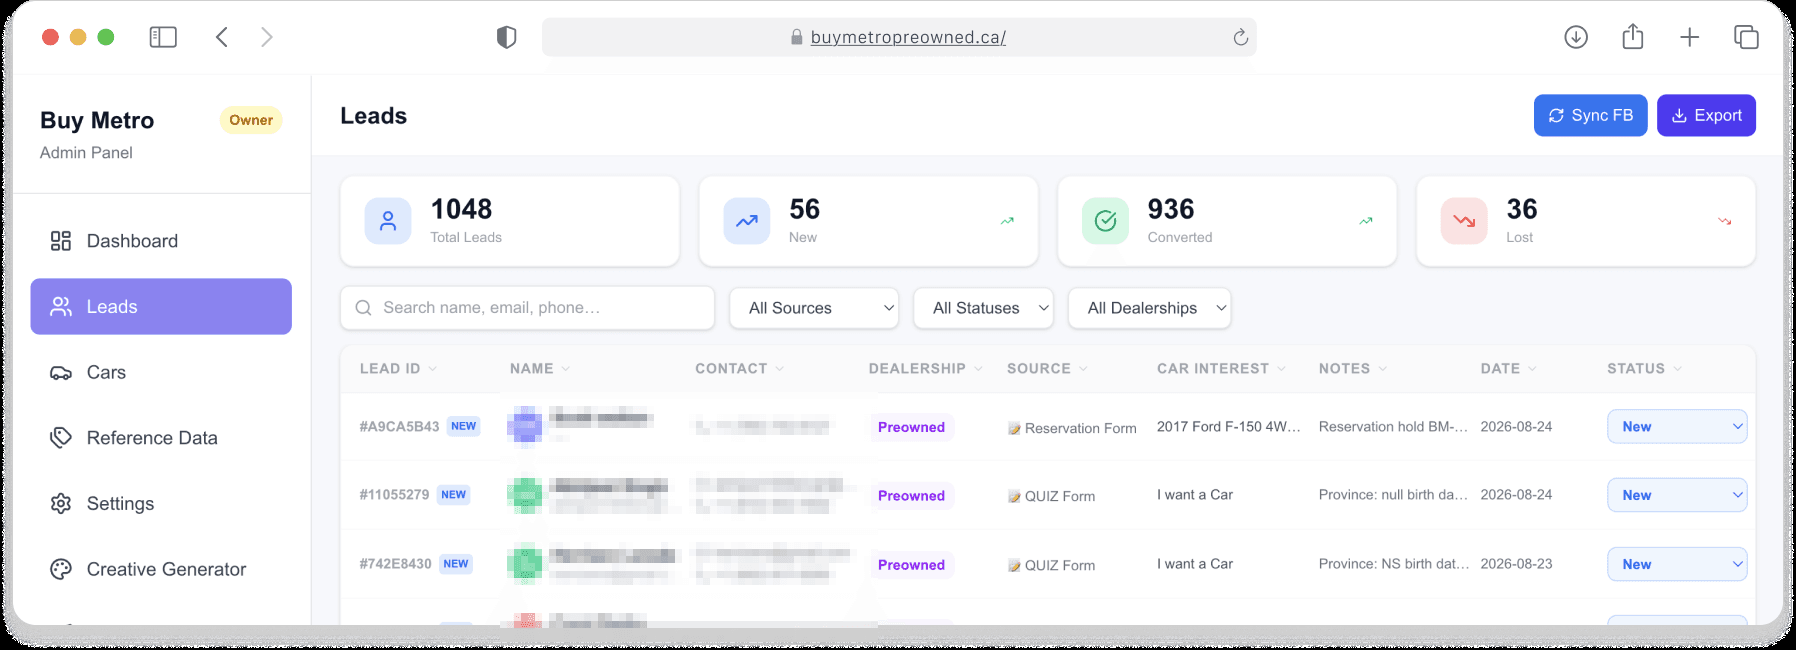Click the 2017 Ford F-150 4W… car interest cell
Viewport: 1796px width, 650px height.
(x=1229, y=426)
